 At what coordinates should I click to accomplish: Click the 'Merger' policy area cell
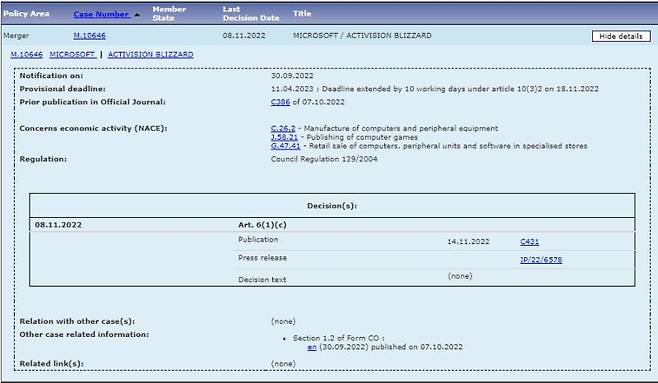[16, 36]
